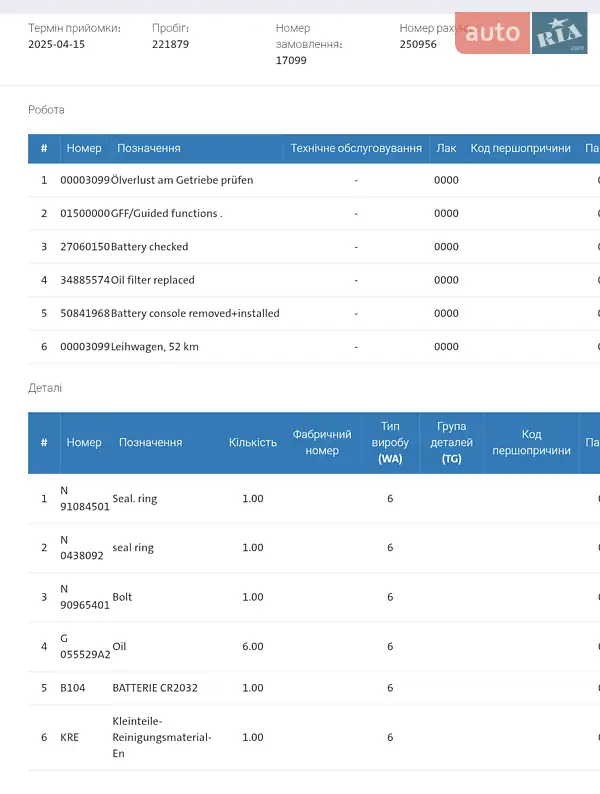This screenshot has width=600, height=794.
Task: Select the BATTERIE CR2032 part row
Action: coord(153,688)
